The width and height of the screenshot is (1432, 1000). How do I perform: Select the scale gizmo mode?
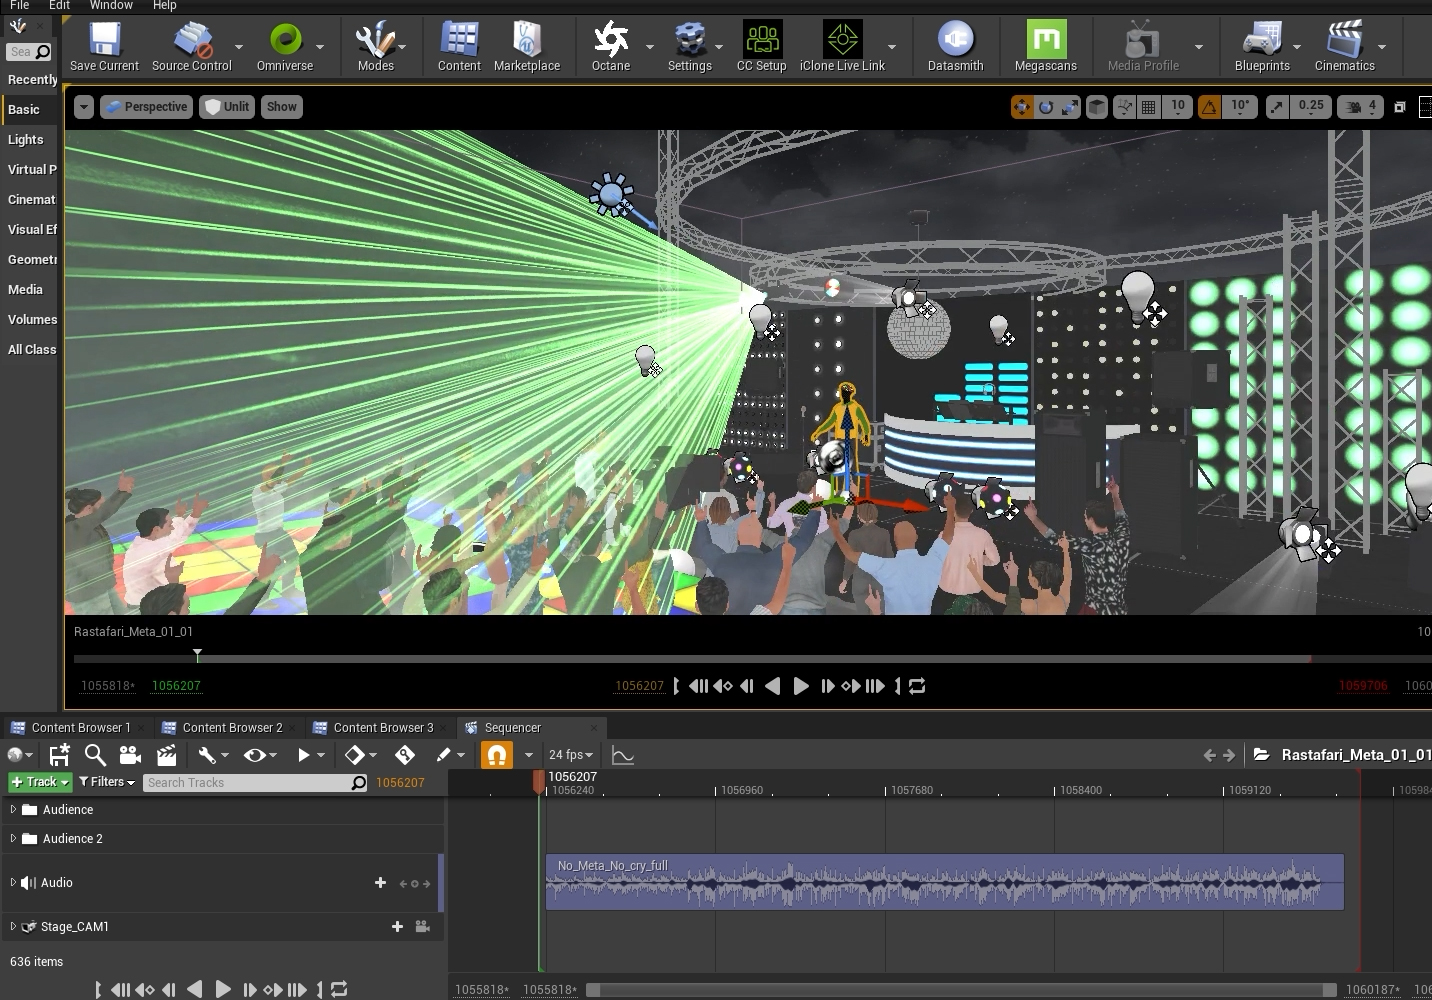coord(1070,107)
